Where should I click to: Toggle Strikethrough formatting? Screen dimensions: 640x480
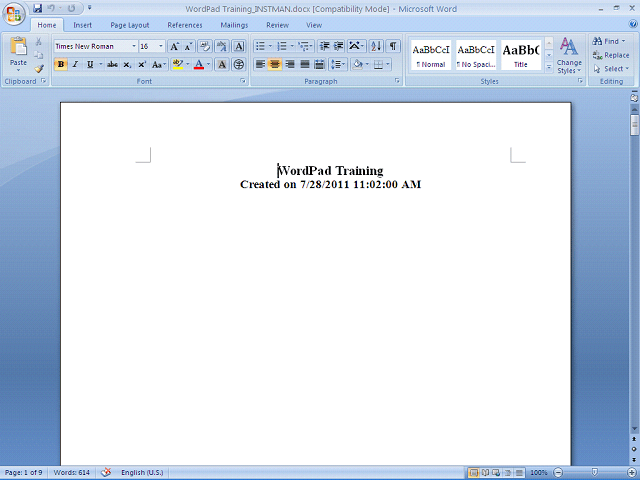click(x=112, y=64)
